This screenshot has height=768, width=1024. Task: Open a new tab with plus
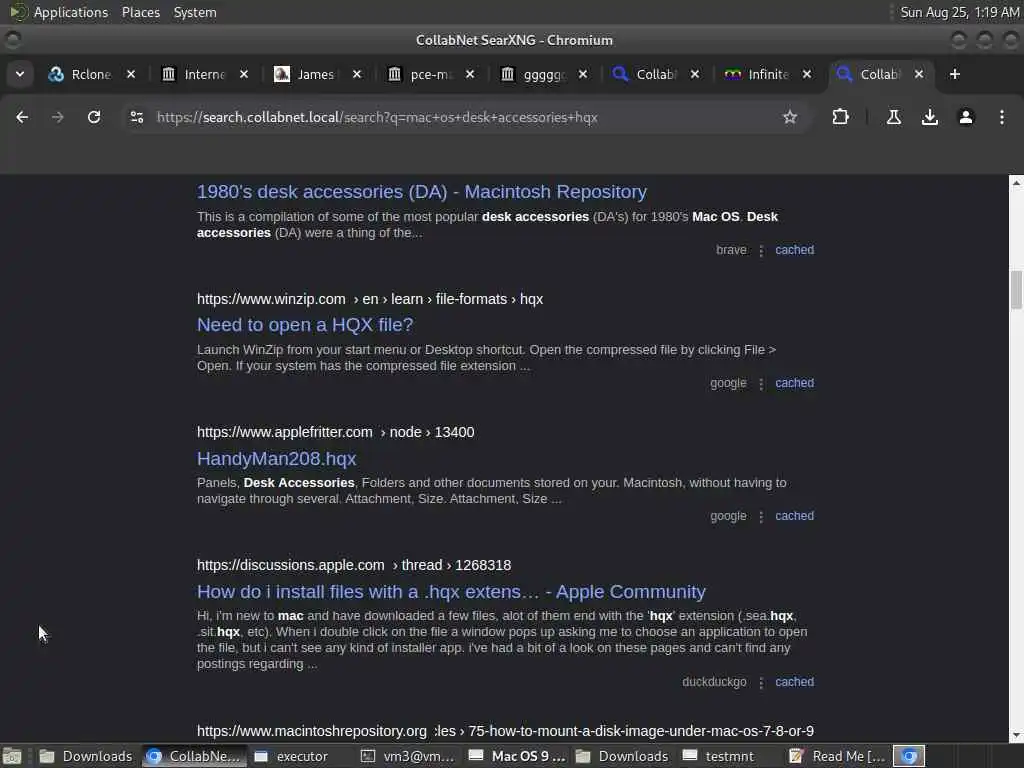click(x=955, y=74)
